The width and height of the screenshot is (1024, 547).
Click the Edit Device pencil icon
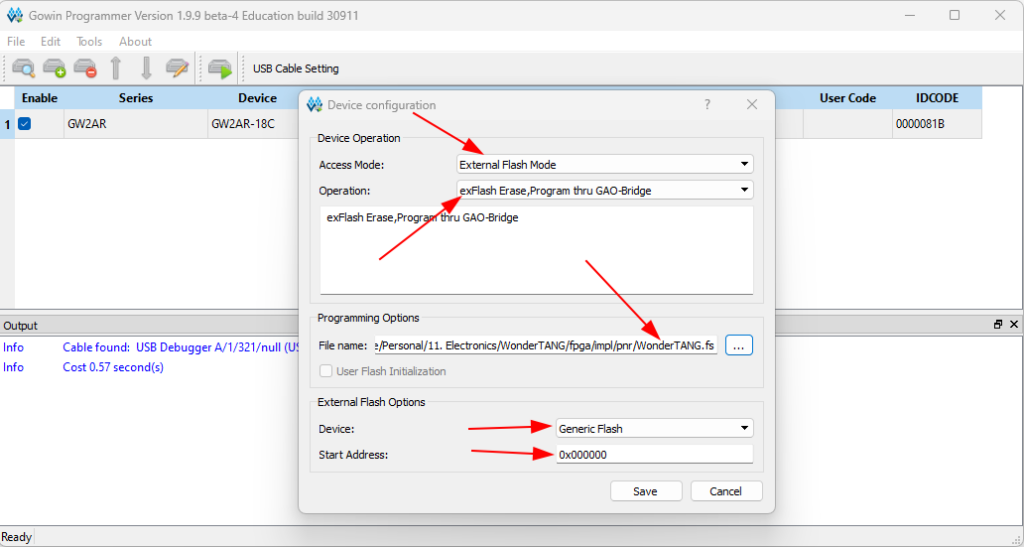177,68
